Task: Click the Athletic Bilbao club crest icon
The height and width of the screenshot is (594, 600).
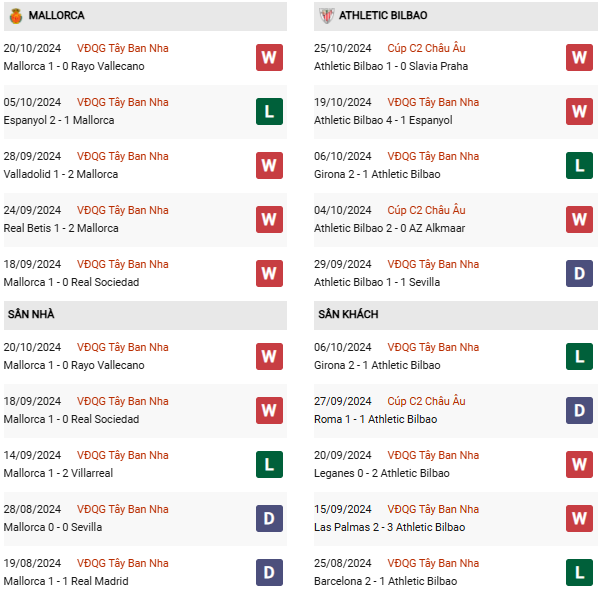Action: click(326, 16)
